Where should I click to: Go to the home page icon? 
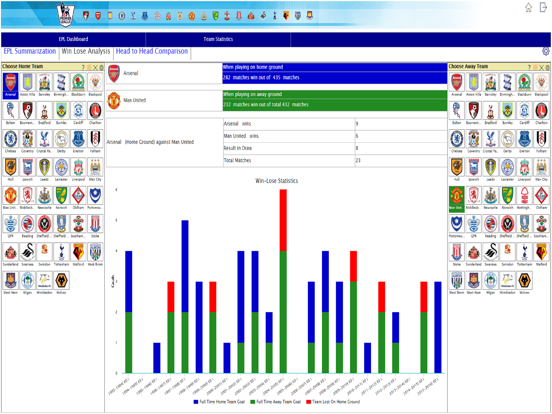[528, 8]
